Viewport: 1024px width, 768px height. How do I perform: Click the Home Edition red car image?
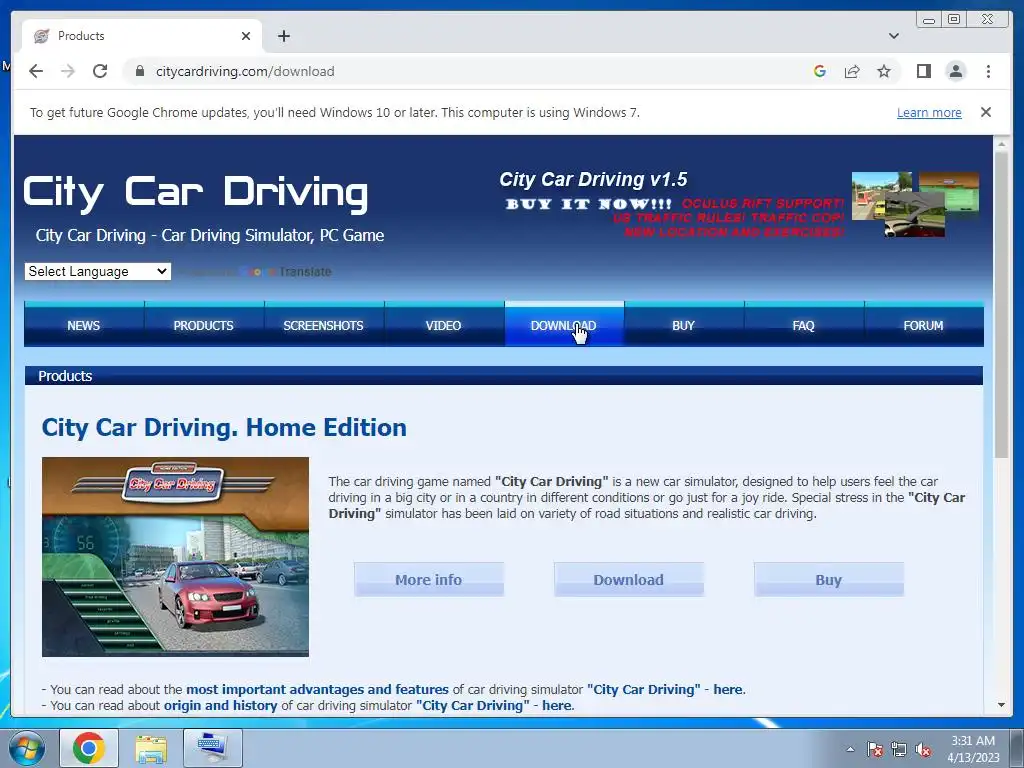tap(175, 556)
